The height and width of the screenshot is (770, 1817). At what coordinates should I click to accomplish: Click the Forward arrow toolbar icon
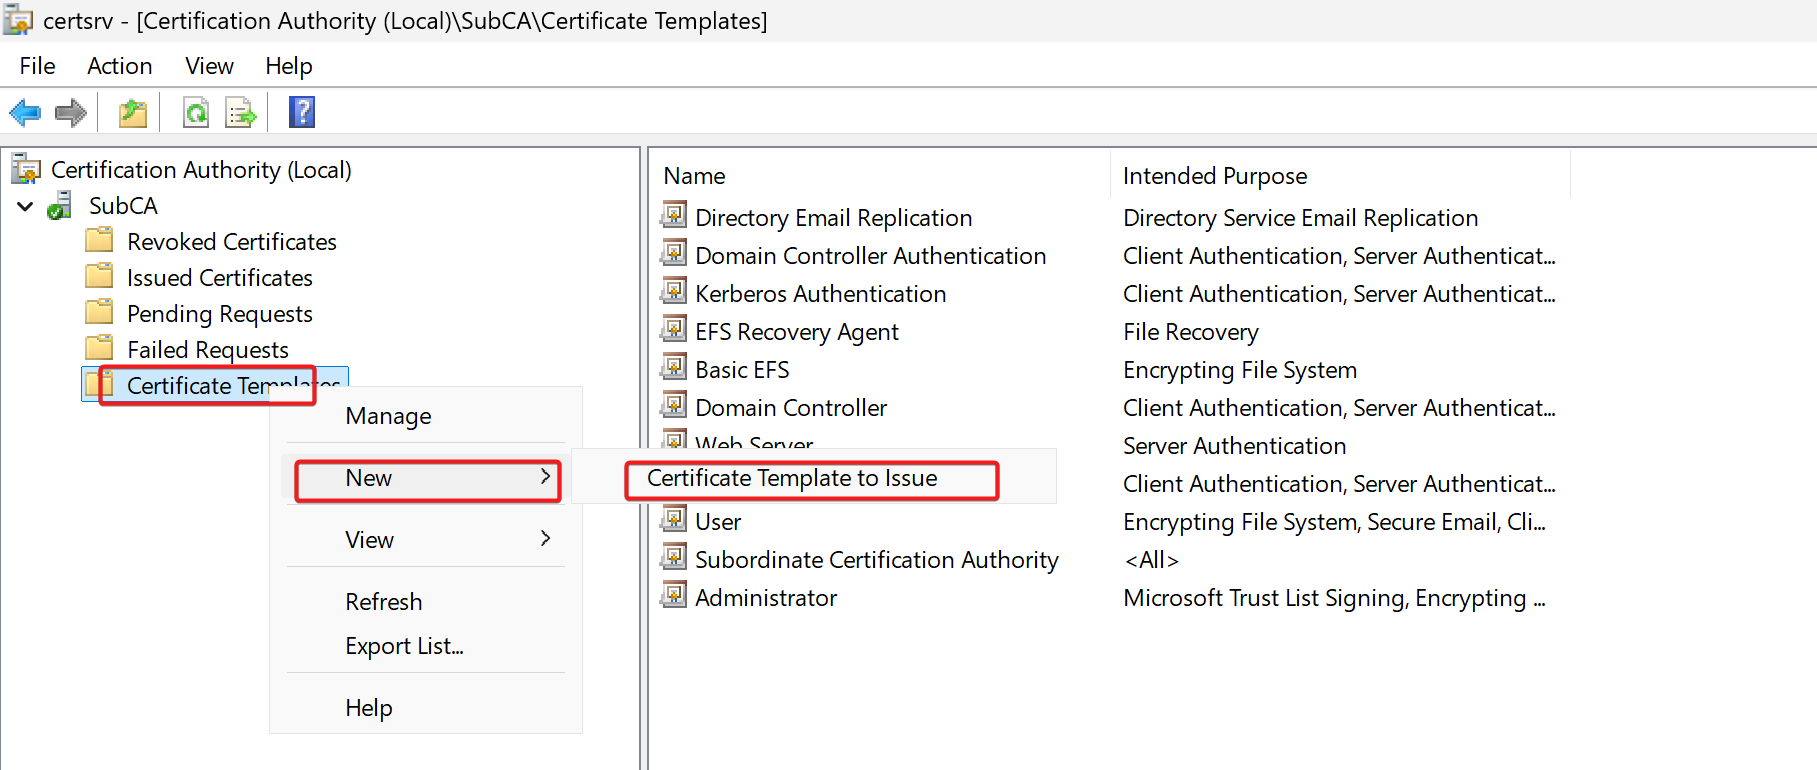70,113
